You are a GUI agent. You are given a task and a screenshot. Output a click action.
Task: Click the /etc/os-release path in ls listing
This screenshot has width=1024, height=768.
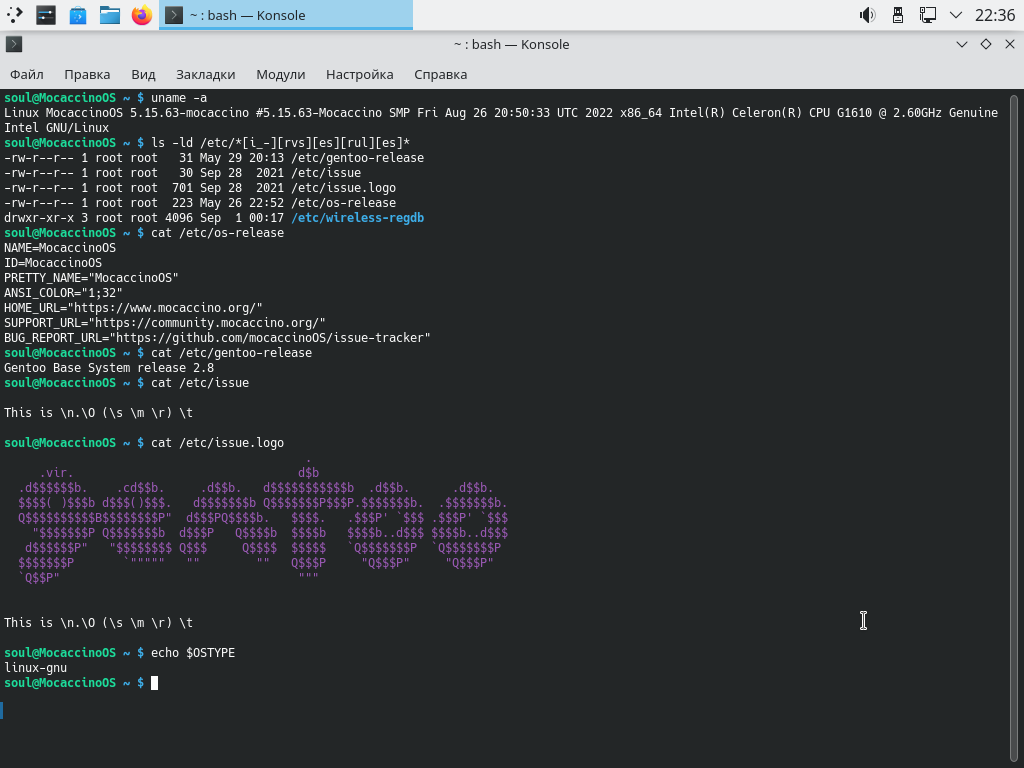coord(344,202)
